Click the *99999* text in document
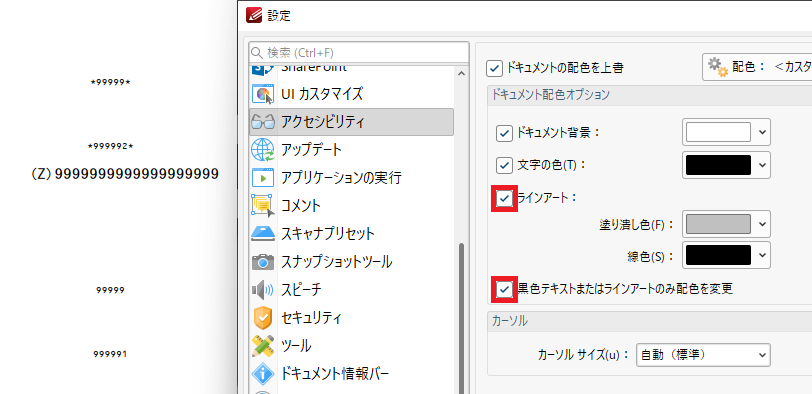The width and height of the screenshot is (812, 394). tap(110, 82)
